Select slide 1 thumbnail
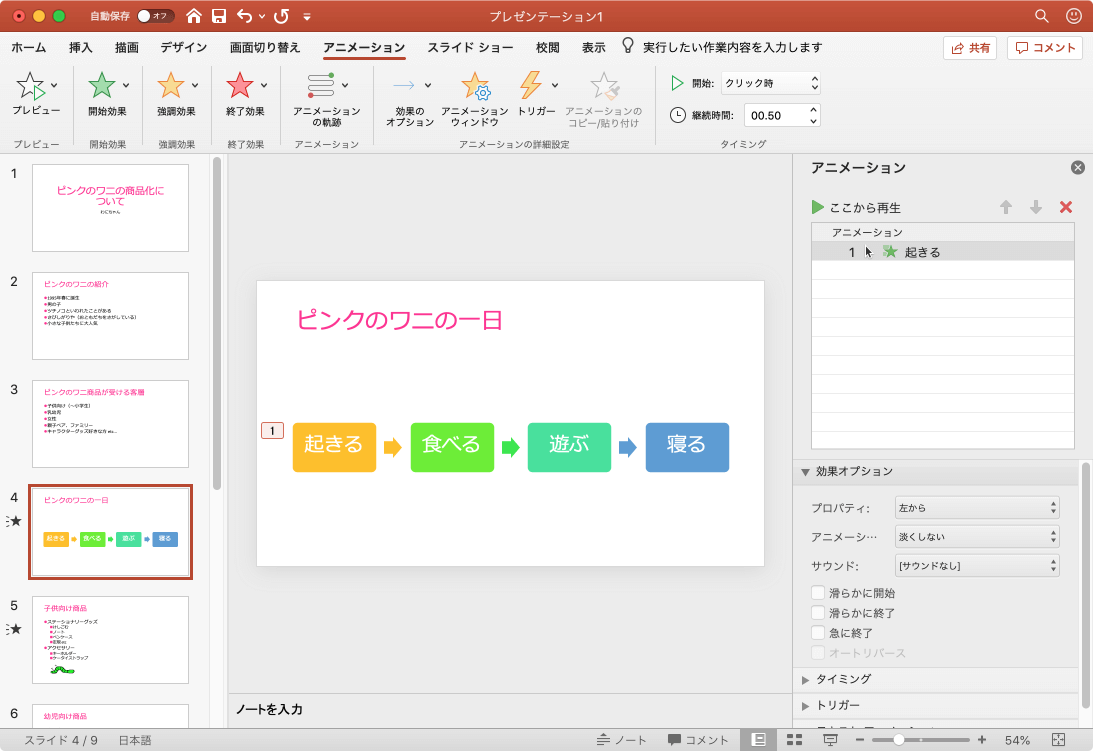Viewport: 1093px width, 751px height. click(110, 208)
